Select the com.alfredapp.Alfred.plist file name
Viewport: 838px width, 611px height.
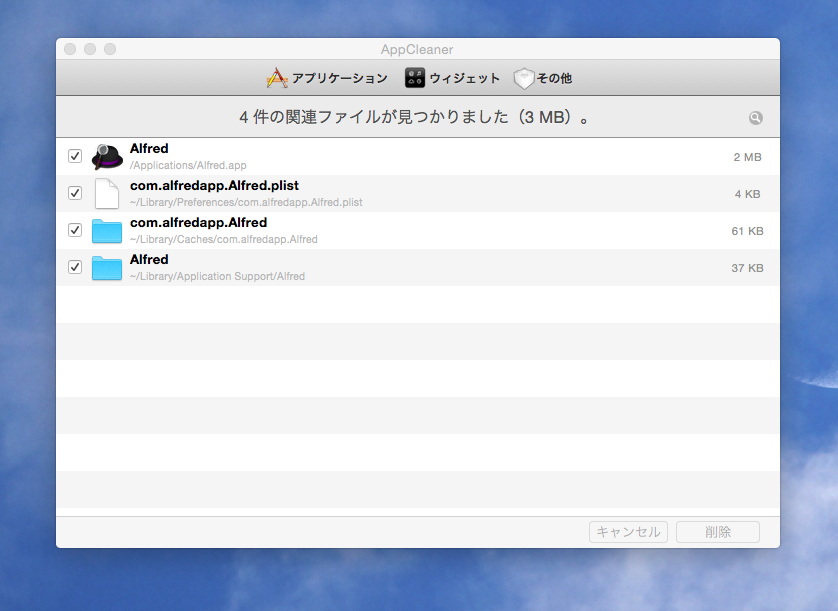[214, 185]
